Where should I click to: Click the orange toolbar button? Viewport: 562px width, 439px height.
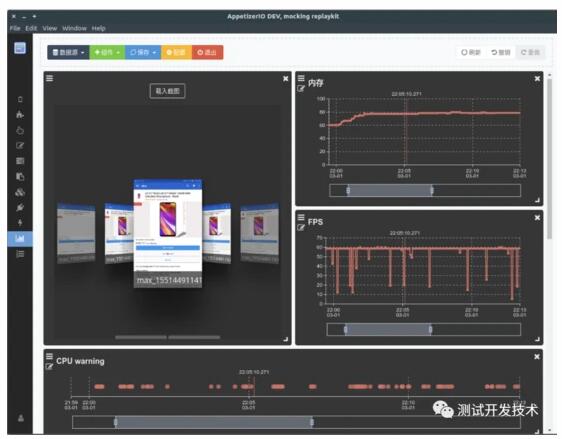coord(176,52)
